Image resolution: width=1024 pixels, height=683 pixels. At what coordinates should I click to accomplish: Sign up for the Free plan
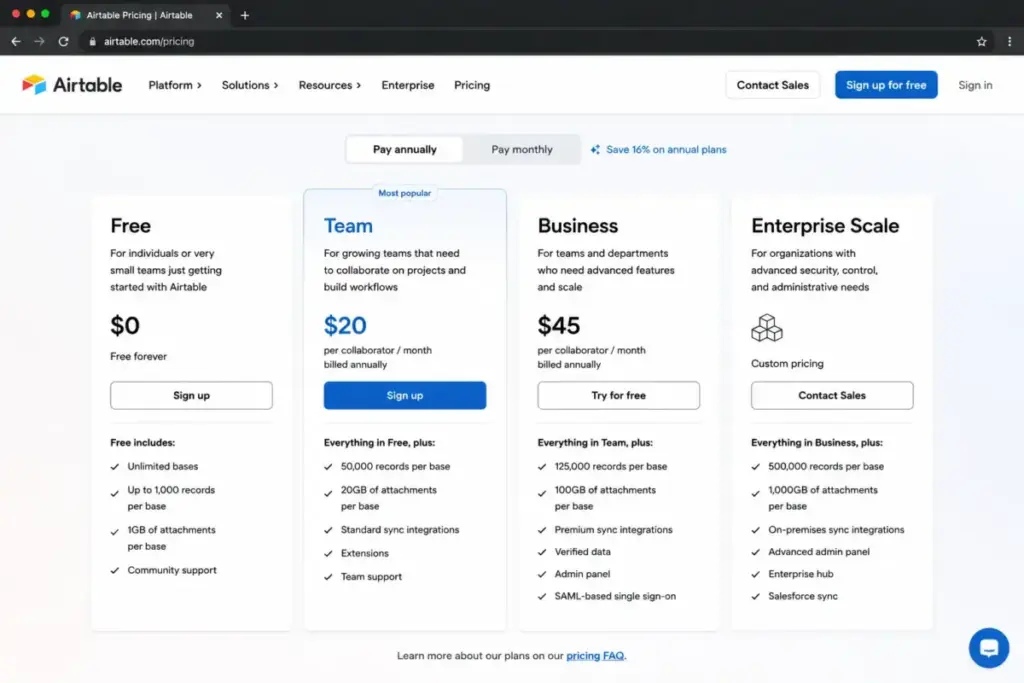pos(191,396)
